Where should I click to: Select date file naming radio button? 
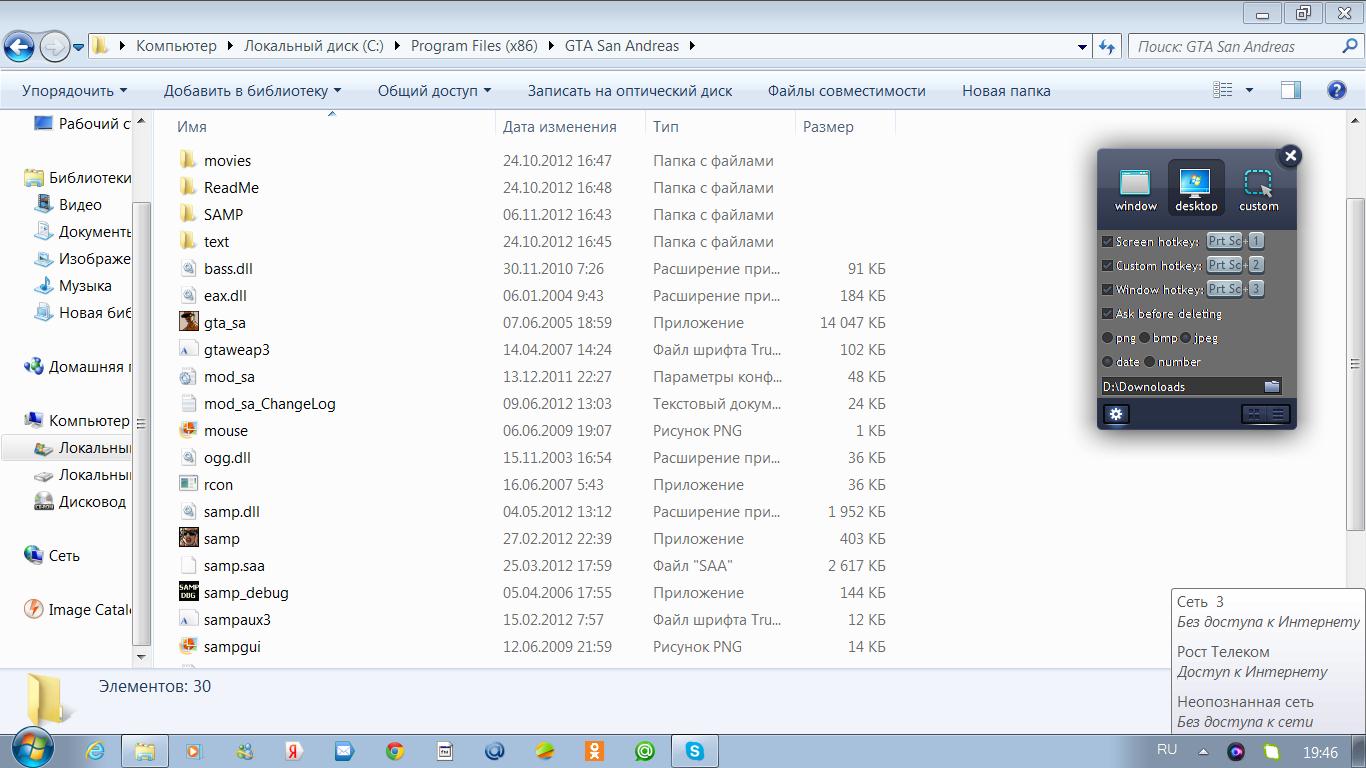[1108, 362]
